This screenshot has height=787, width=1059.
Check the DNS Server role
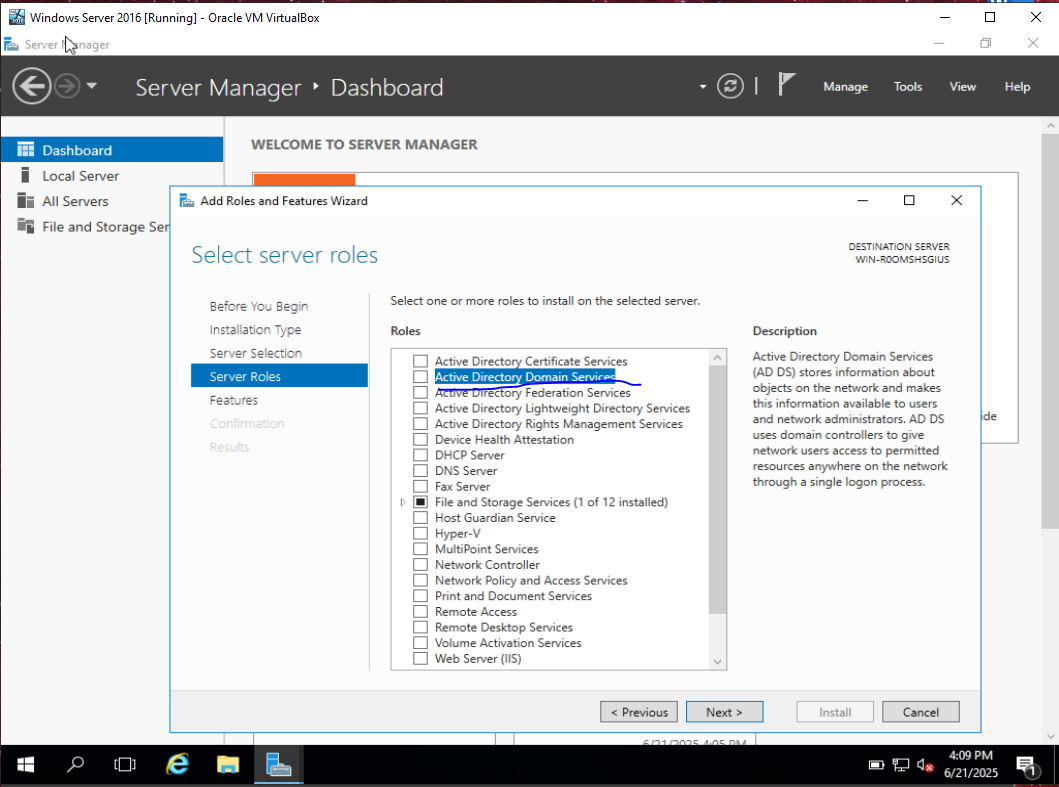420,470
